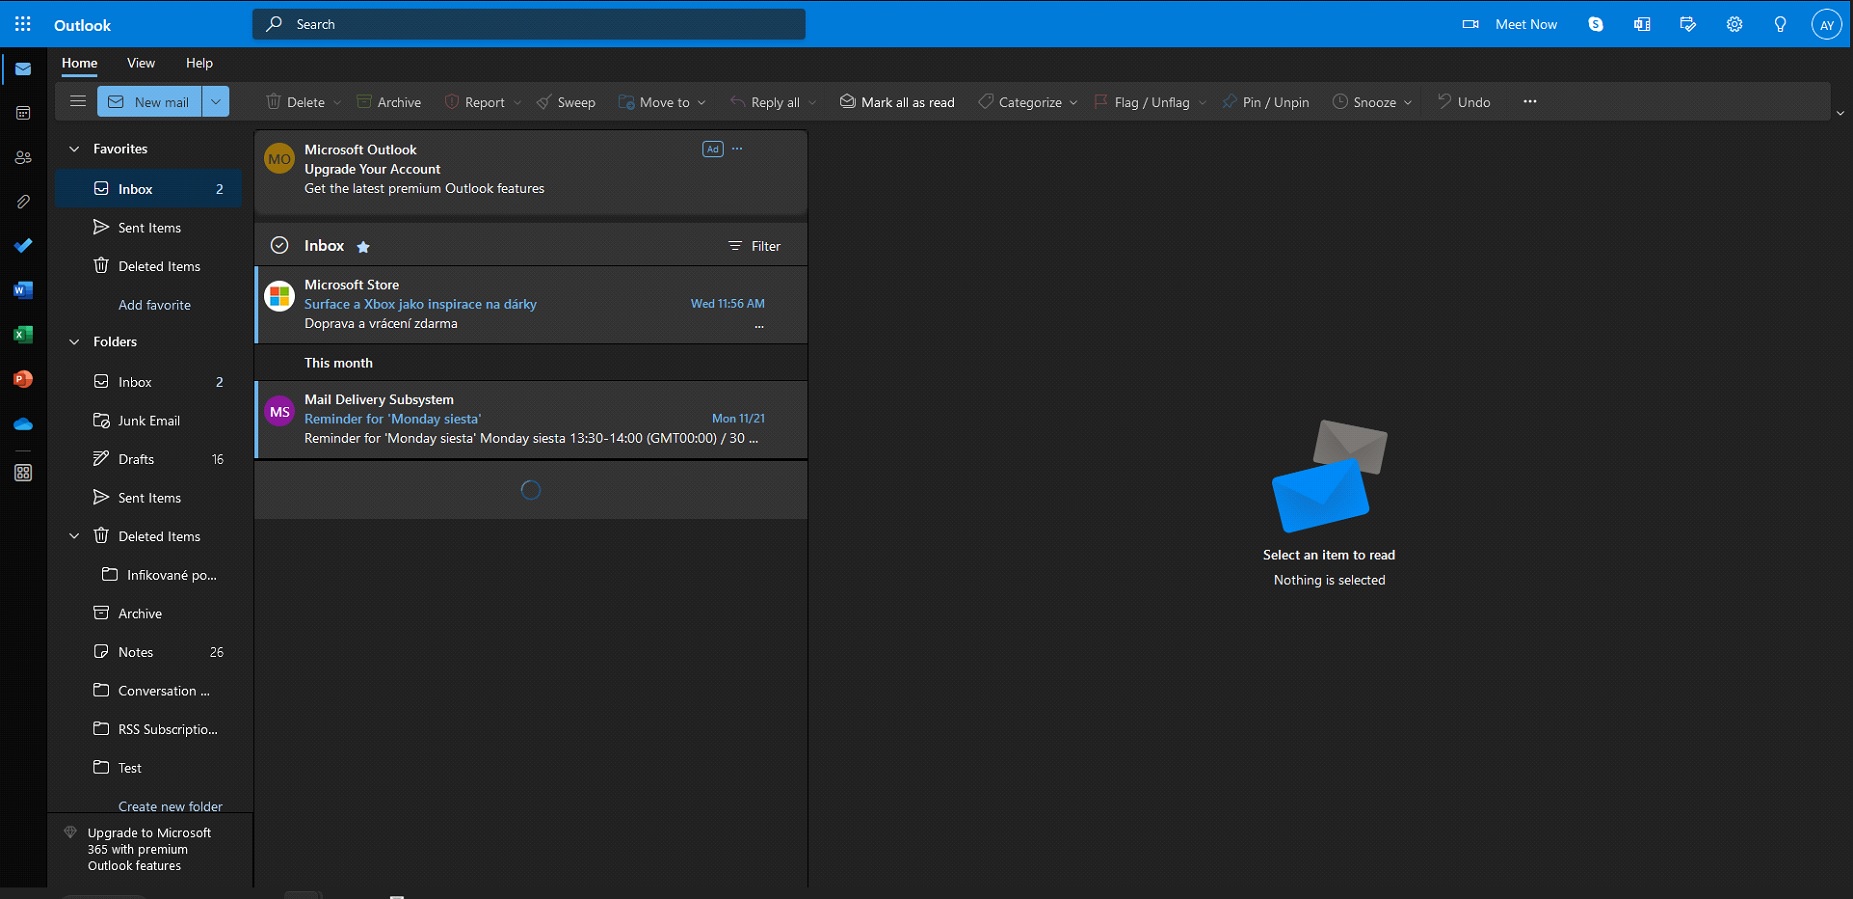Click the Delete toolbar button
Viewport: 1853px width, 899px height.
(295, 102)
